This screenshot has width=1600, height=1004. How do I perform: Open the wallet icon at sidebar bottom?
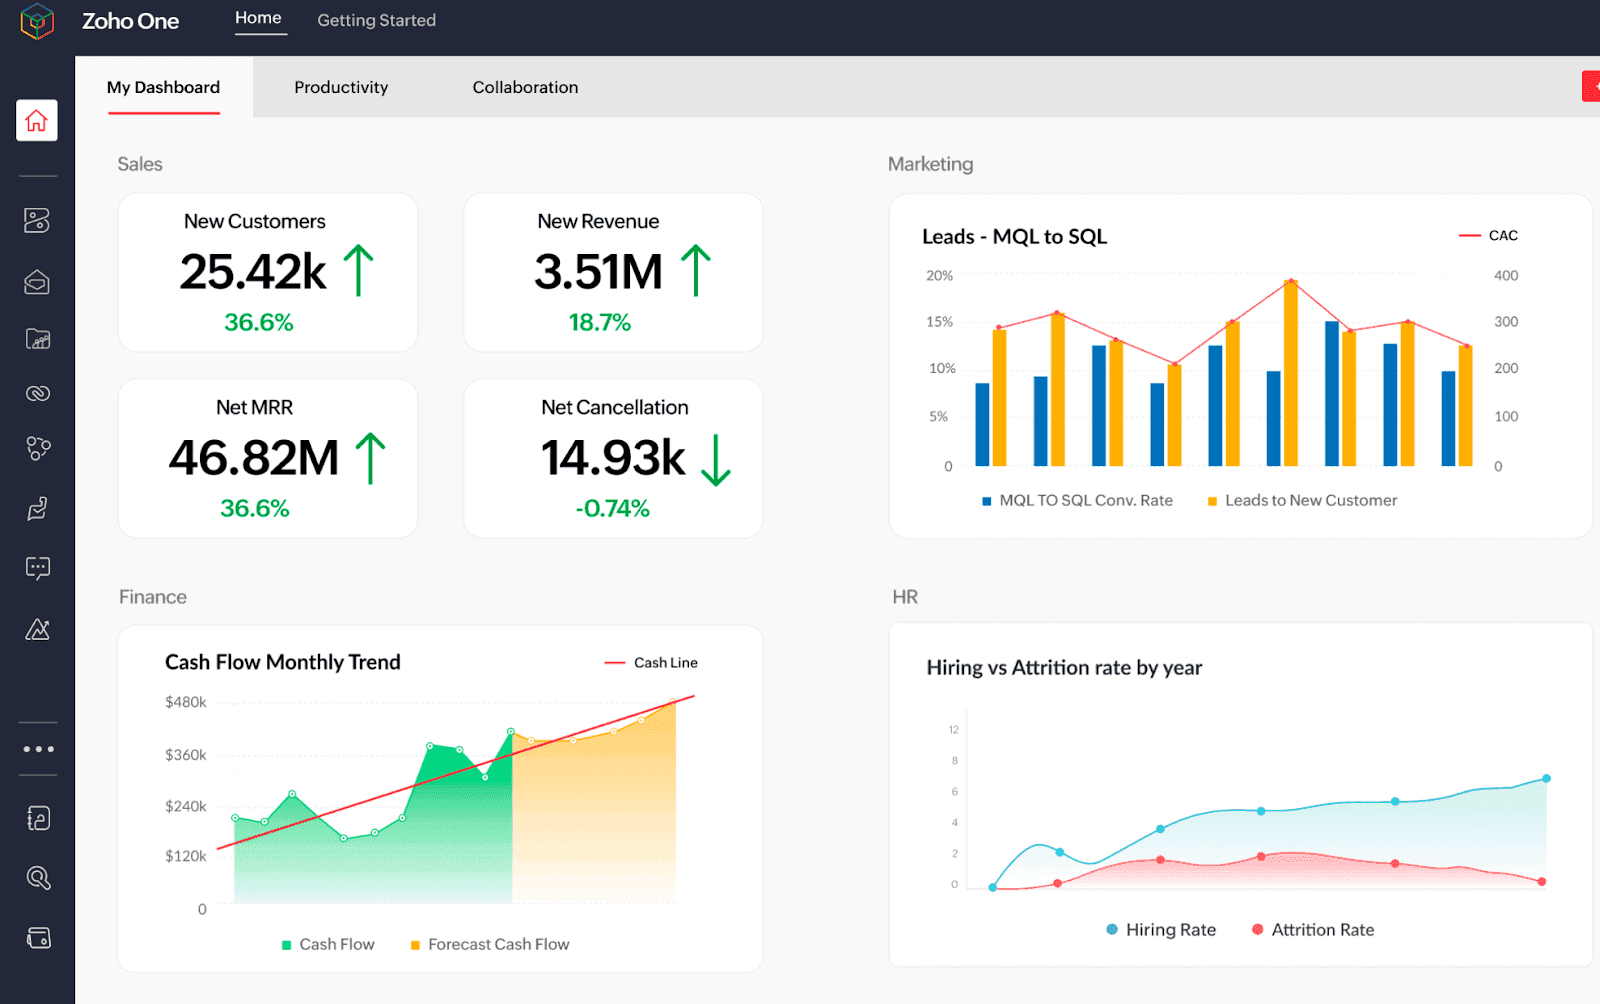(x=36, y=937)
